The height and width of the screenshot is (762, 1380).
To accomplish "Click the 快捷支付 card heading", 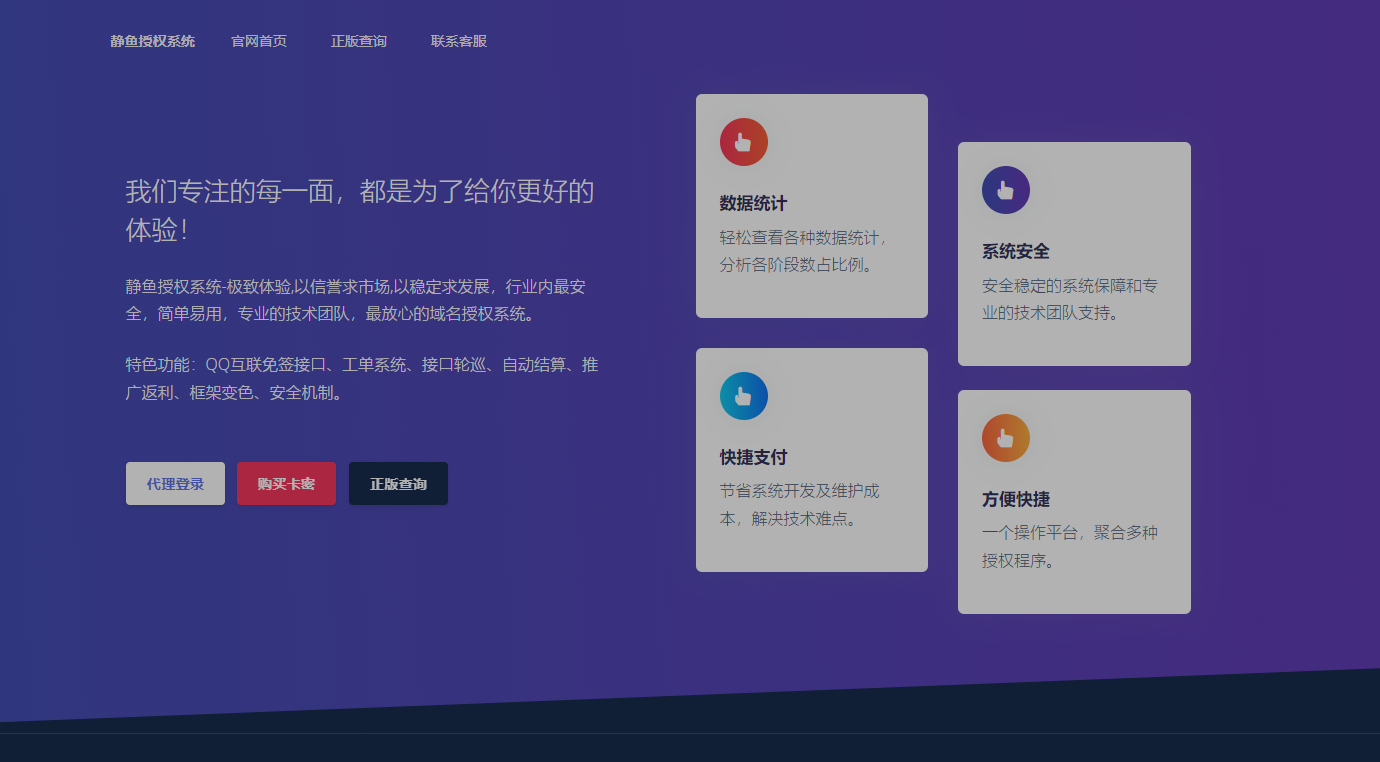I will (753, 457).
